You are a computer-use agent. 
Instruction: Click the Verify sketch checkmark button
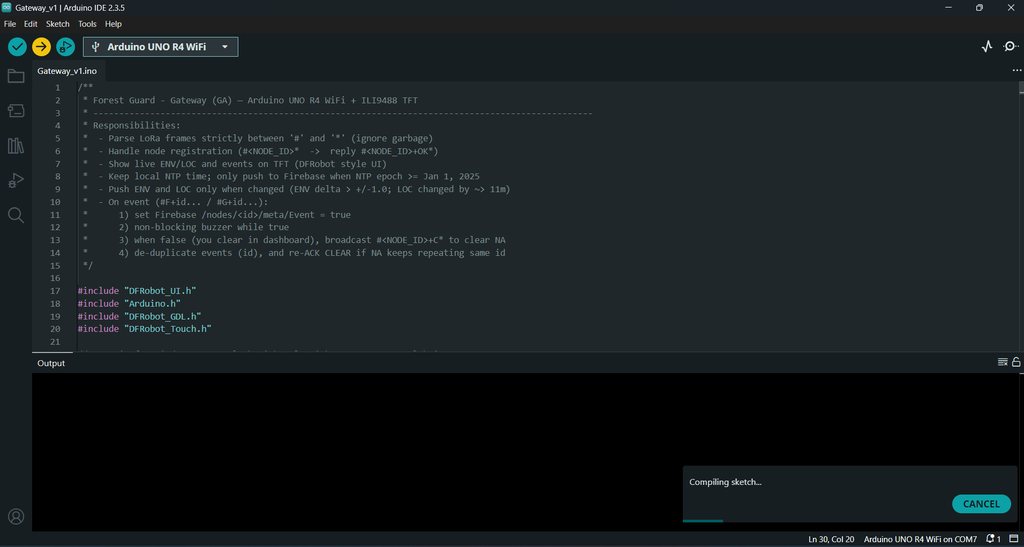tap(17, 46)
